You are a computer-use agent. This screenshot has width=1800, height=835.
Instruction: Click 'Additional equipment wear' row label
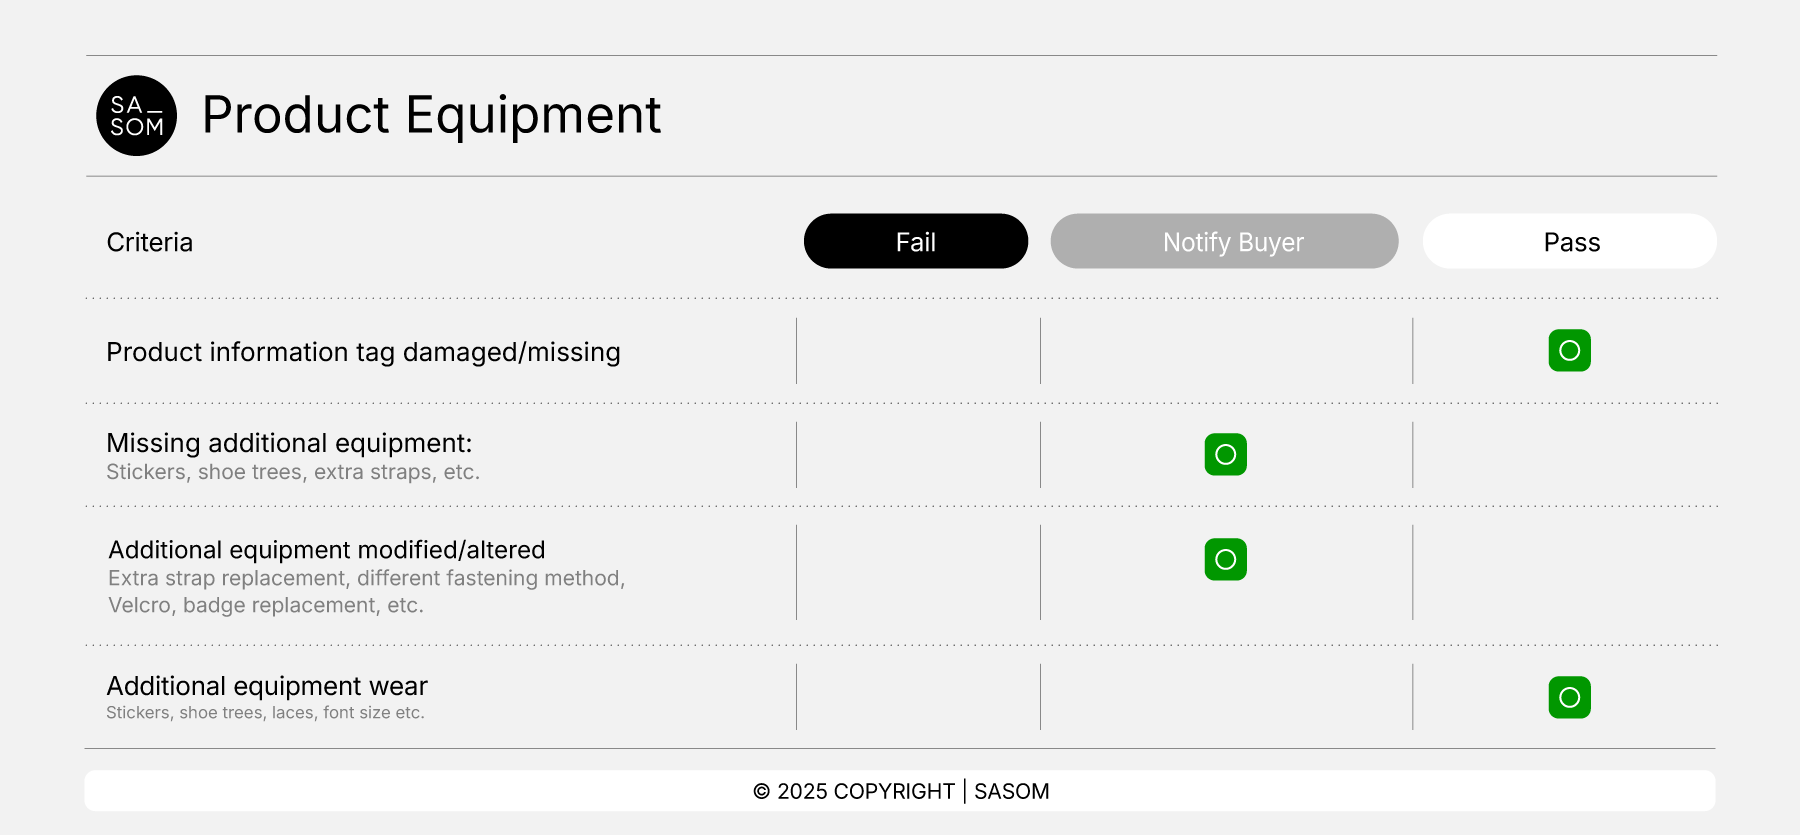coord(267,686)
